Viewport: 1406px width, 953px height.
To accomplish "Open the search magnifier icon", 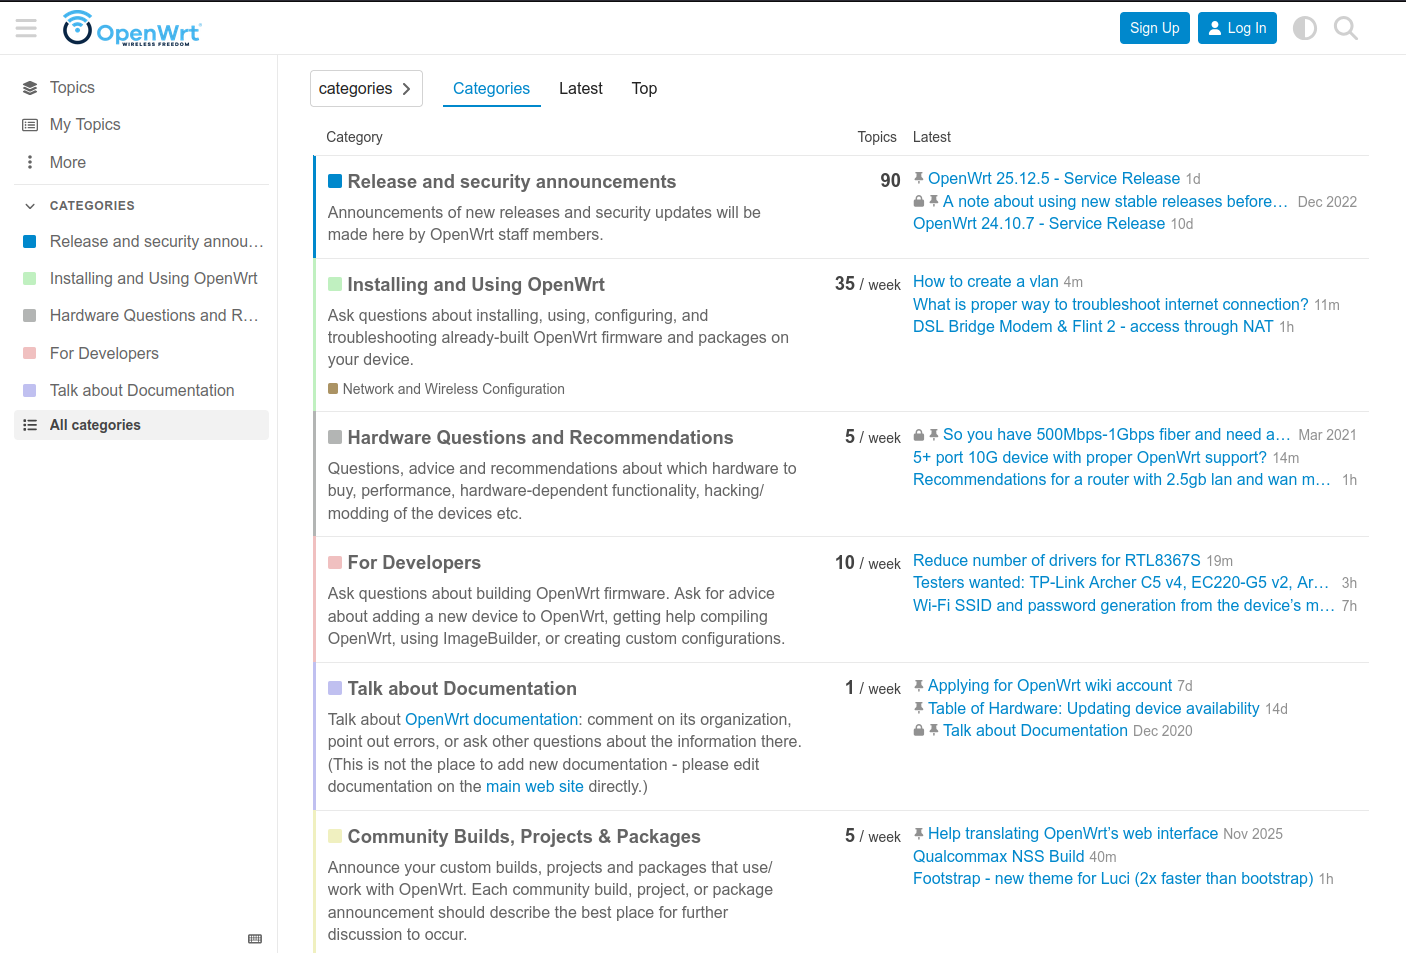I will point(1346,28).
